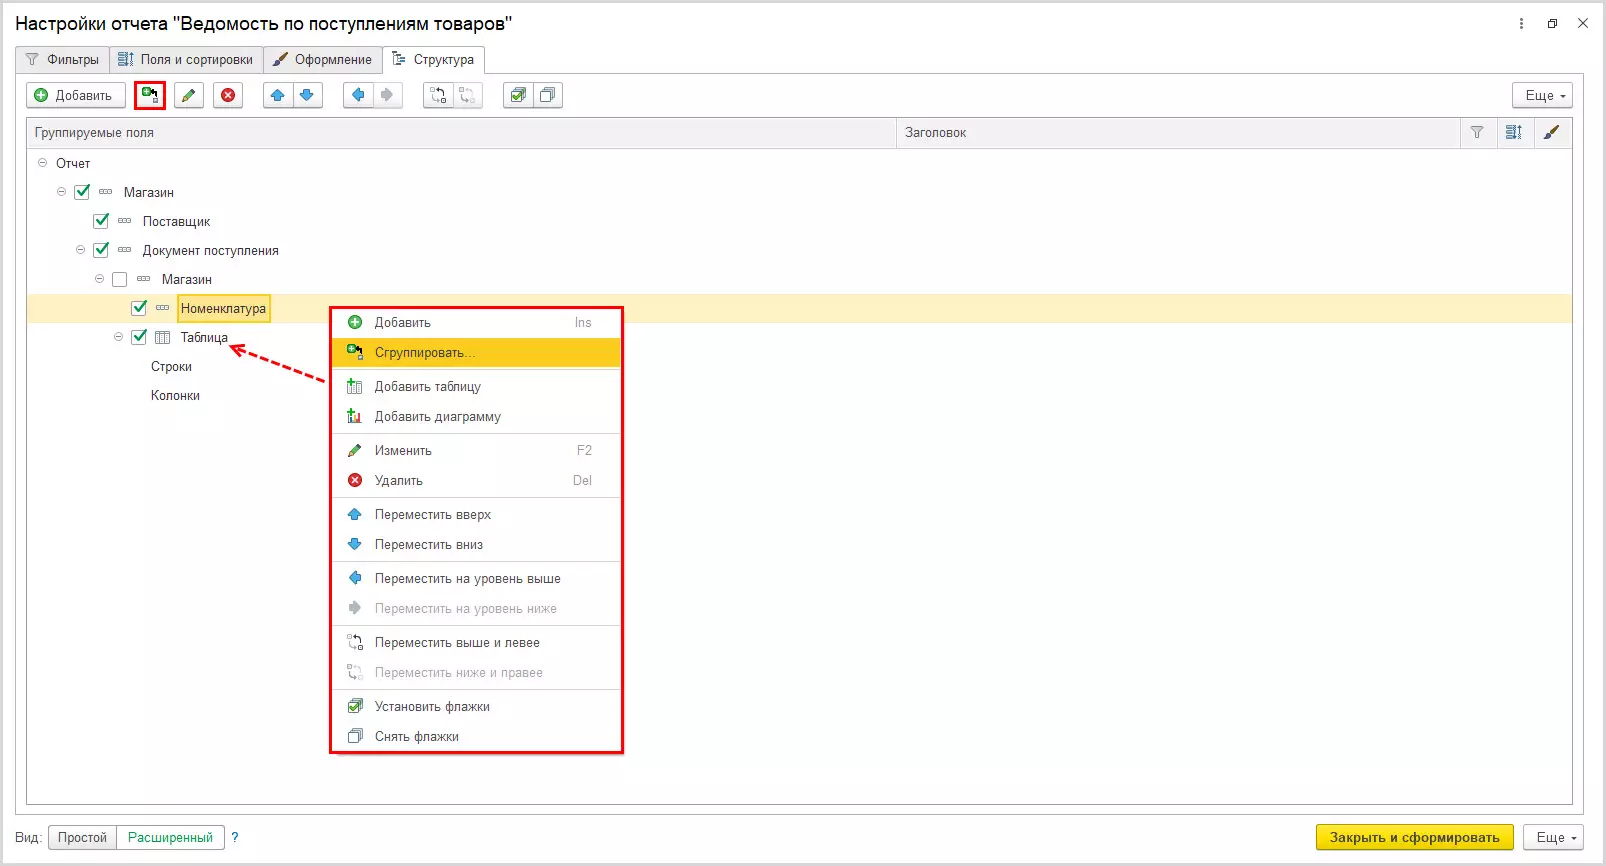
Task: Toggle the Номенклатура checkbox
Action: click(139, 308)
